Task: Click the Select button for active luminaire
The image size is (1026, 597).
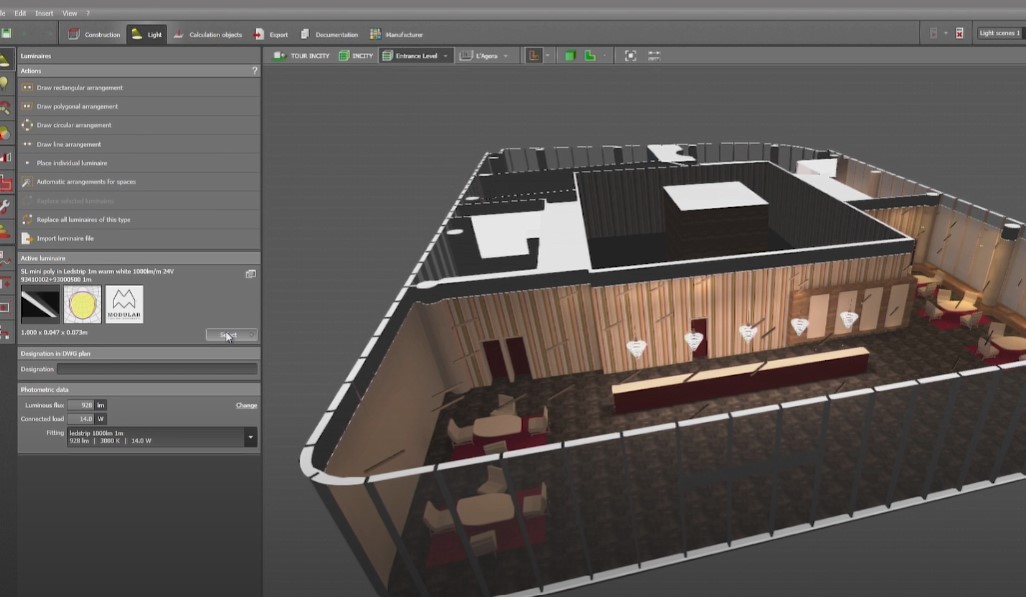Action: 231,335
